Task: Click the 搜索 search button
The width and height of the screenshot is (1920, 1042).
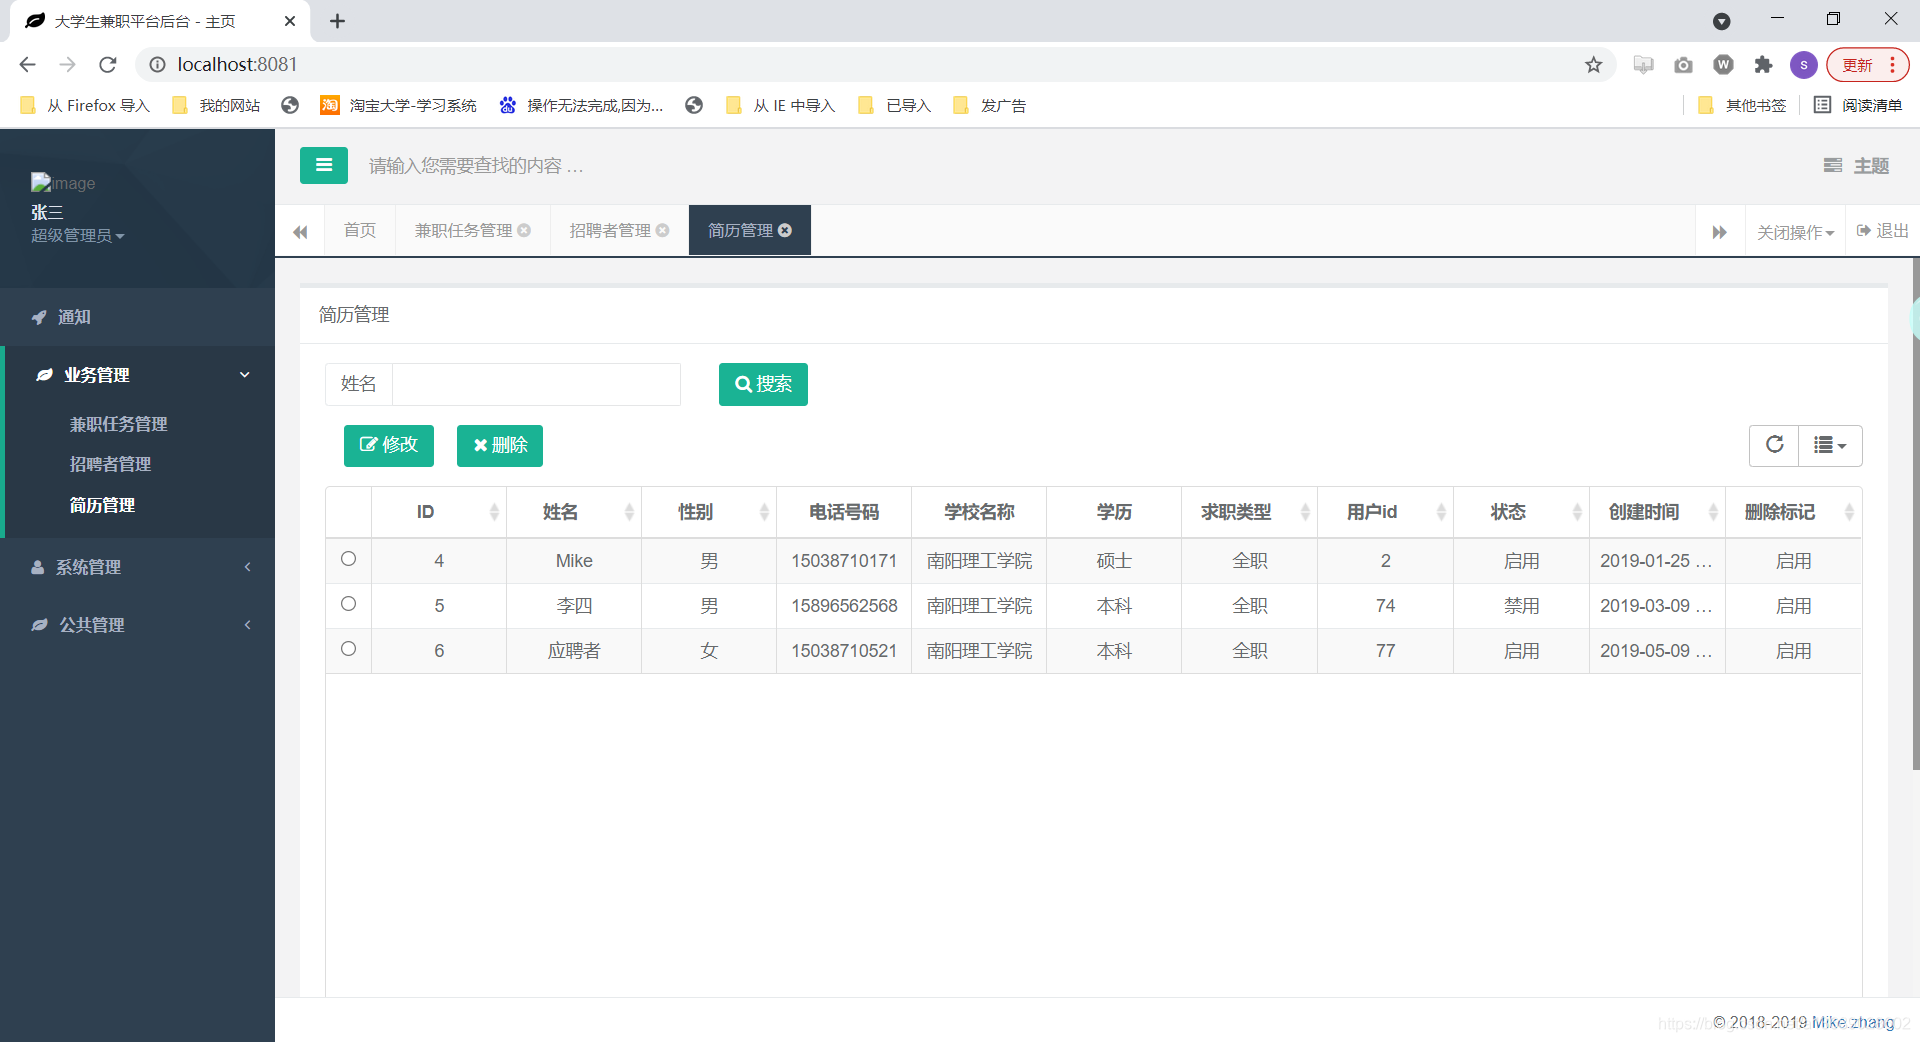Action: tap(763, 384)
